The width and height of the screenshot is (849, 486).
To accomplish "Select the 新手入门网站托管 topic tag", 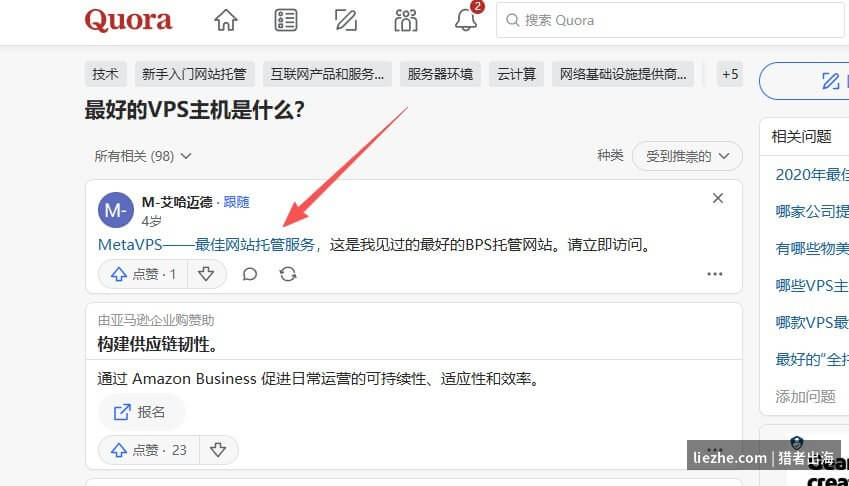I will tap(194, 74).
